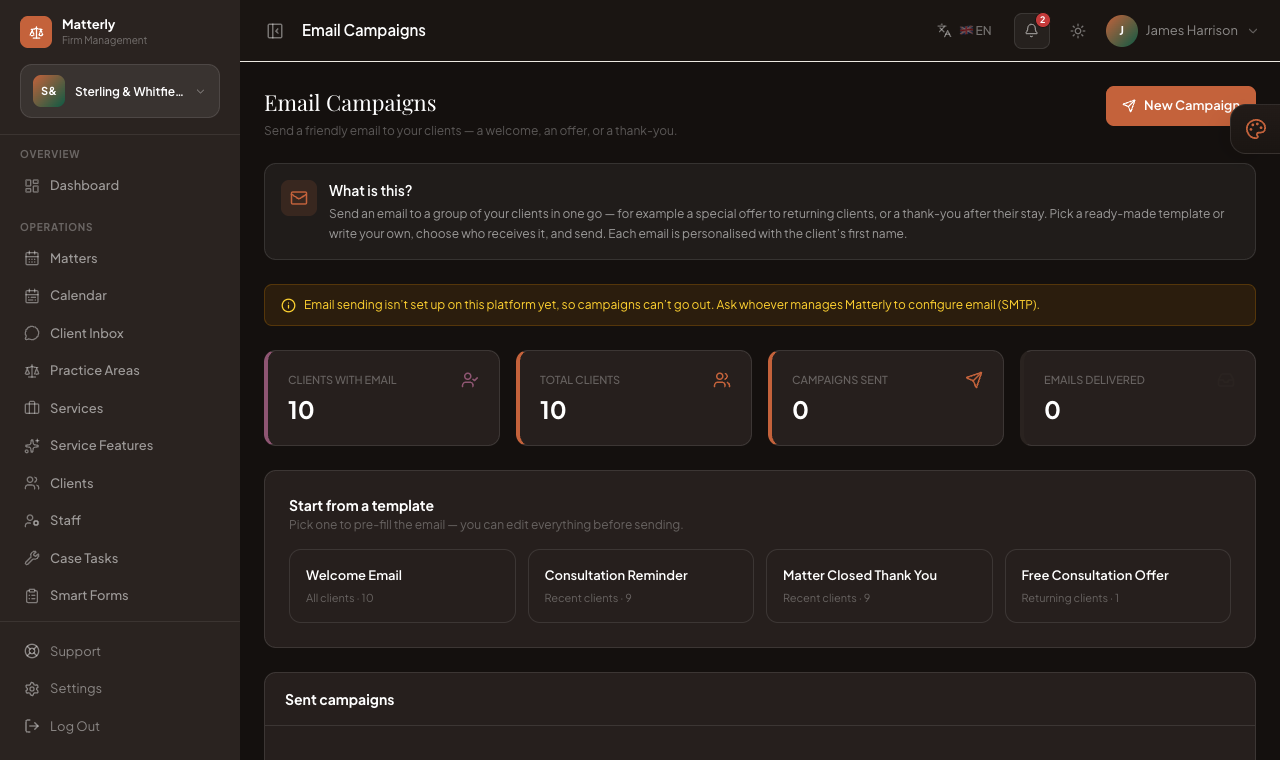The image size is (1280, 760).
Task: Click the Support lifebuoy icon
Action: point(32,652)
